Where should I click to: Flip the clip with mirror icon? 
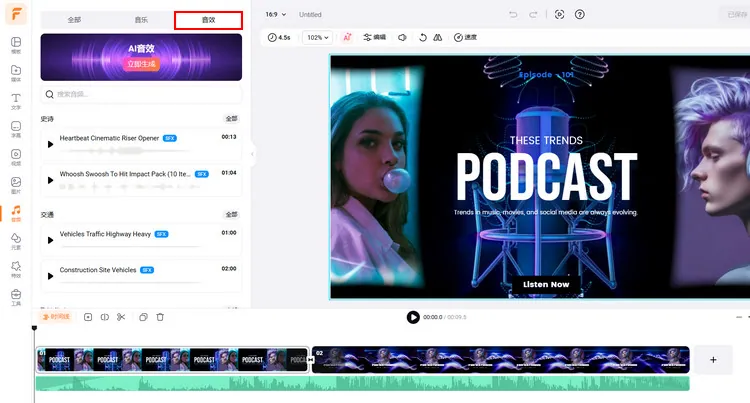(438, 37)
